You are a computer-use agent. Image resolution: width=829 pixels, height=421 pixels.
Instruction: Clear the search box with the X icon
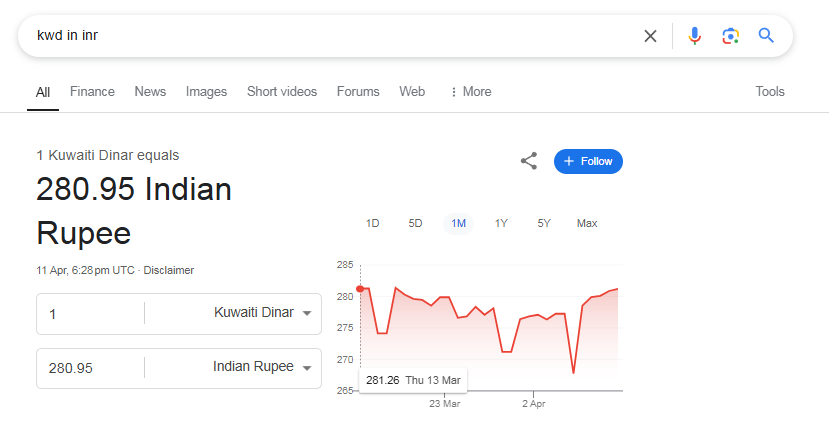pyautogui.click(x=650, y=36)
